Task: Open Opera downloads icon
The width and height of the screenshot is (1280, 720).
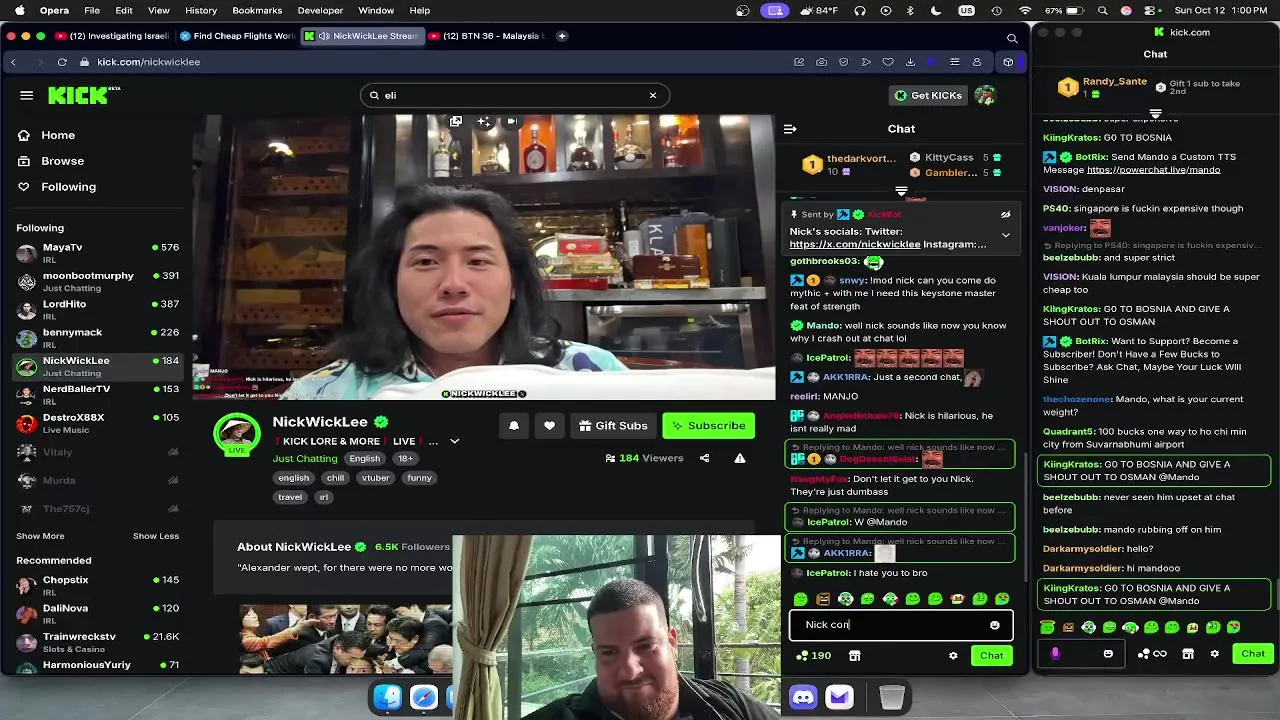Action: click(910, 62)
